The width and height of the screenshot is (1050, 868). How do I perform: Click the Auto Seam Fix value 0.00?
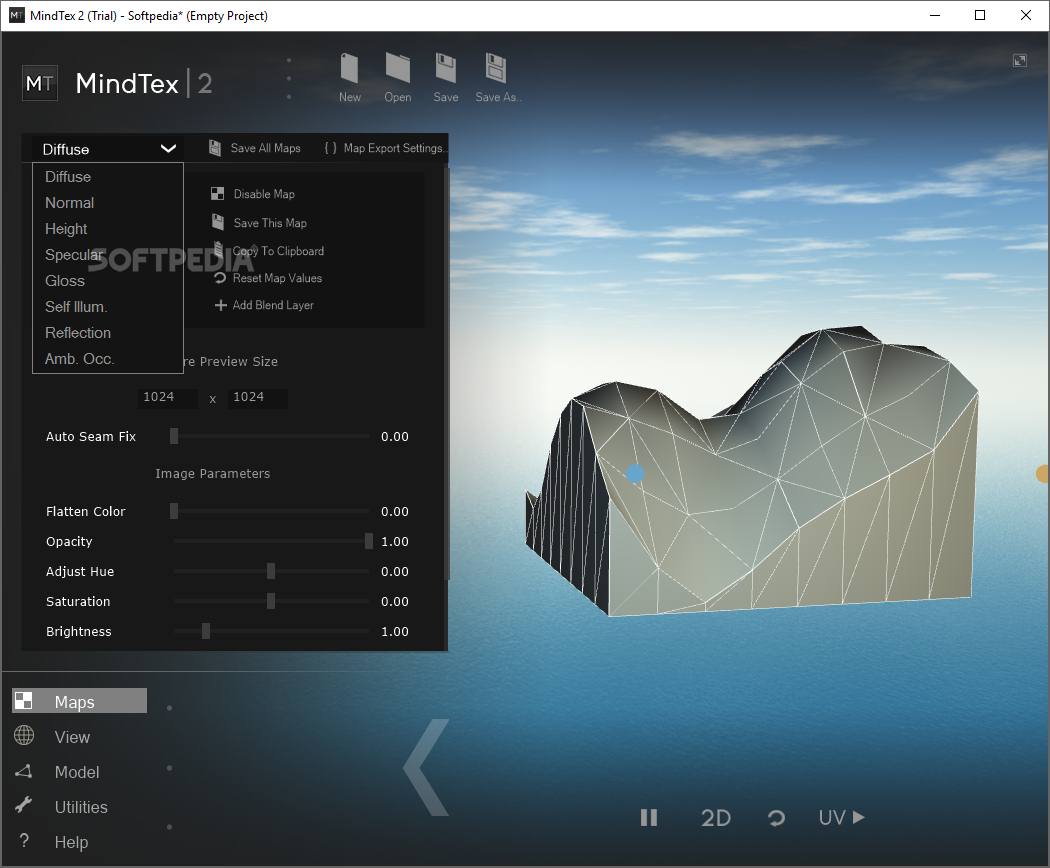[394, 437]
